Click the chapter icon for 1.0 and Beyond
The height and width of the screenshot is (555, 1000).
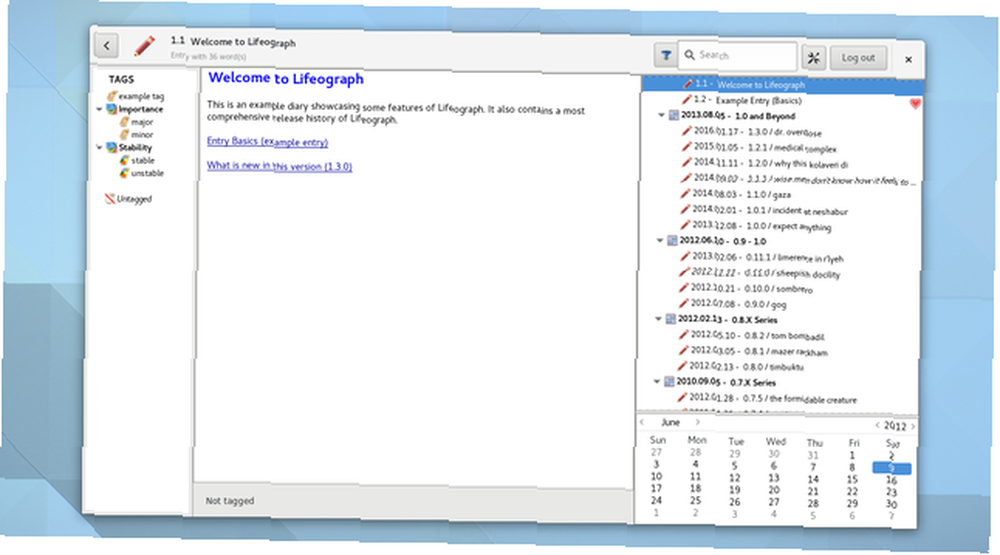click(x=673, y=115)
